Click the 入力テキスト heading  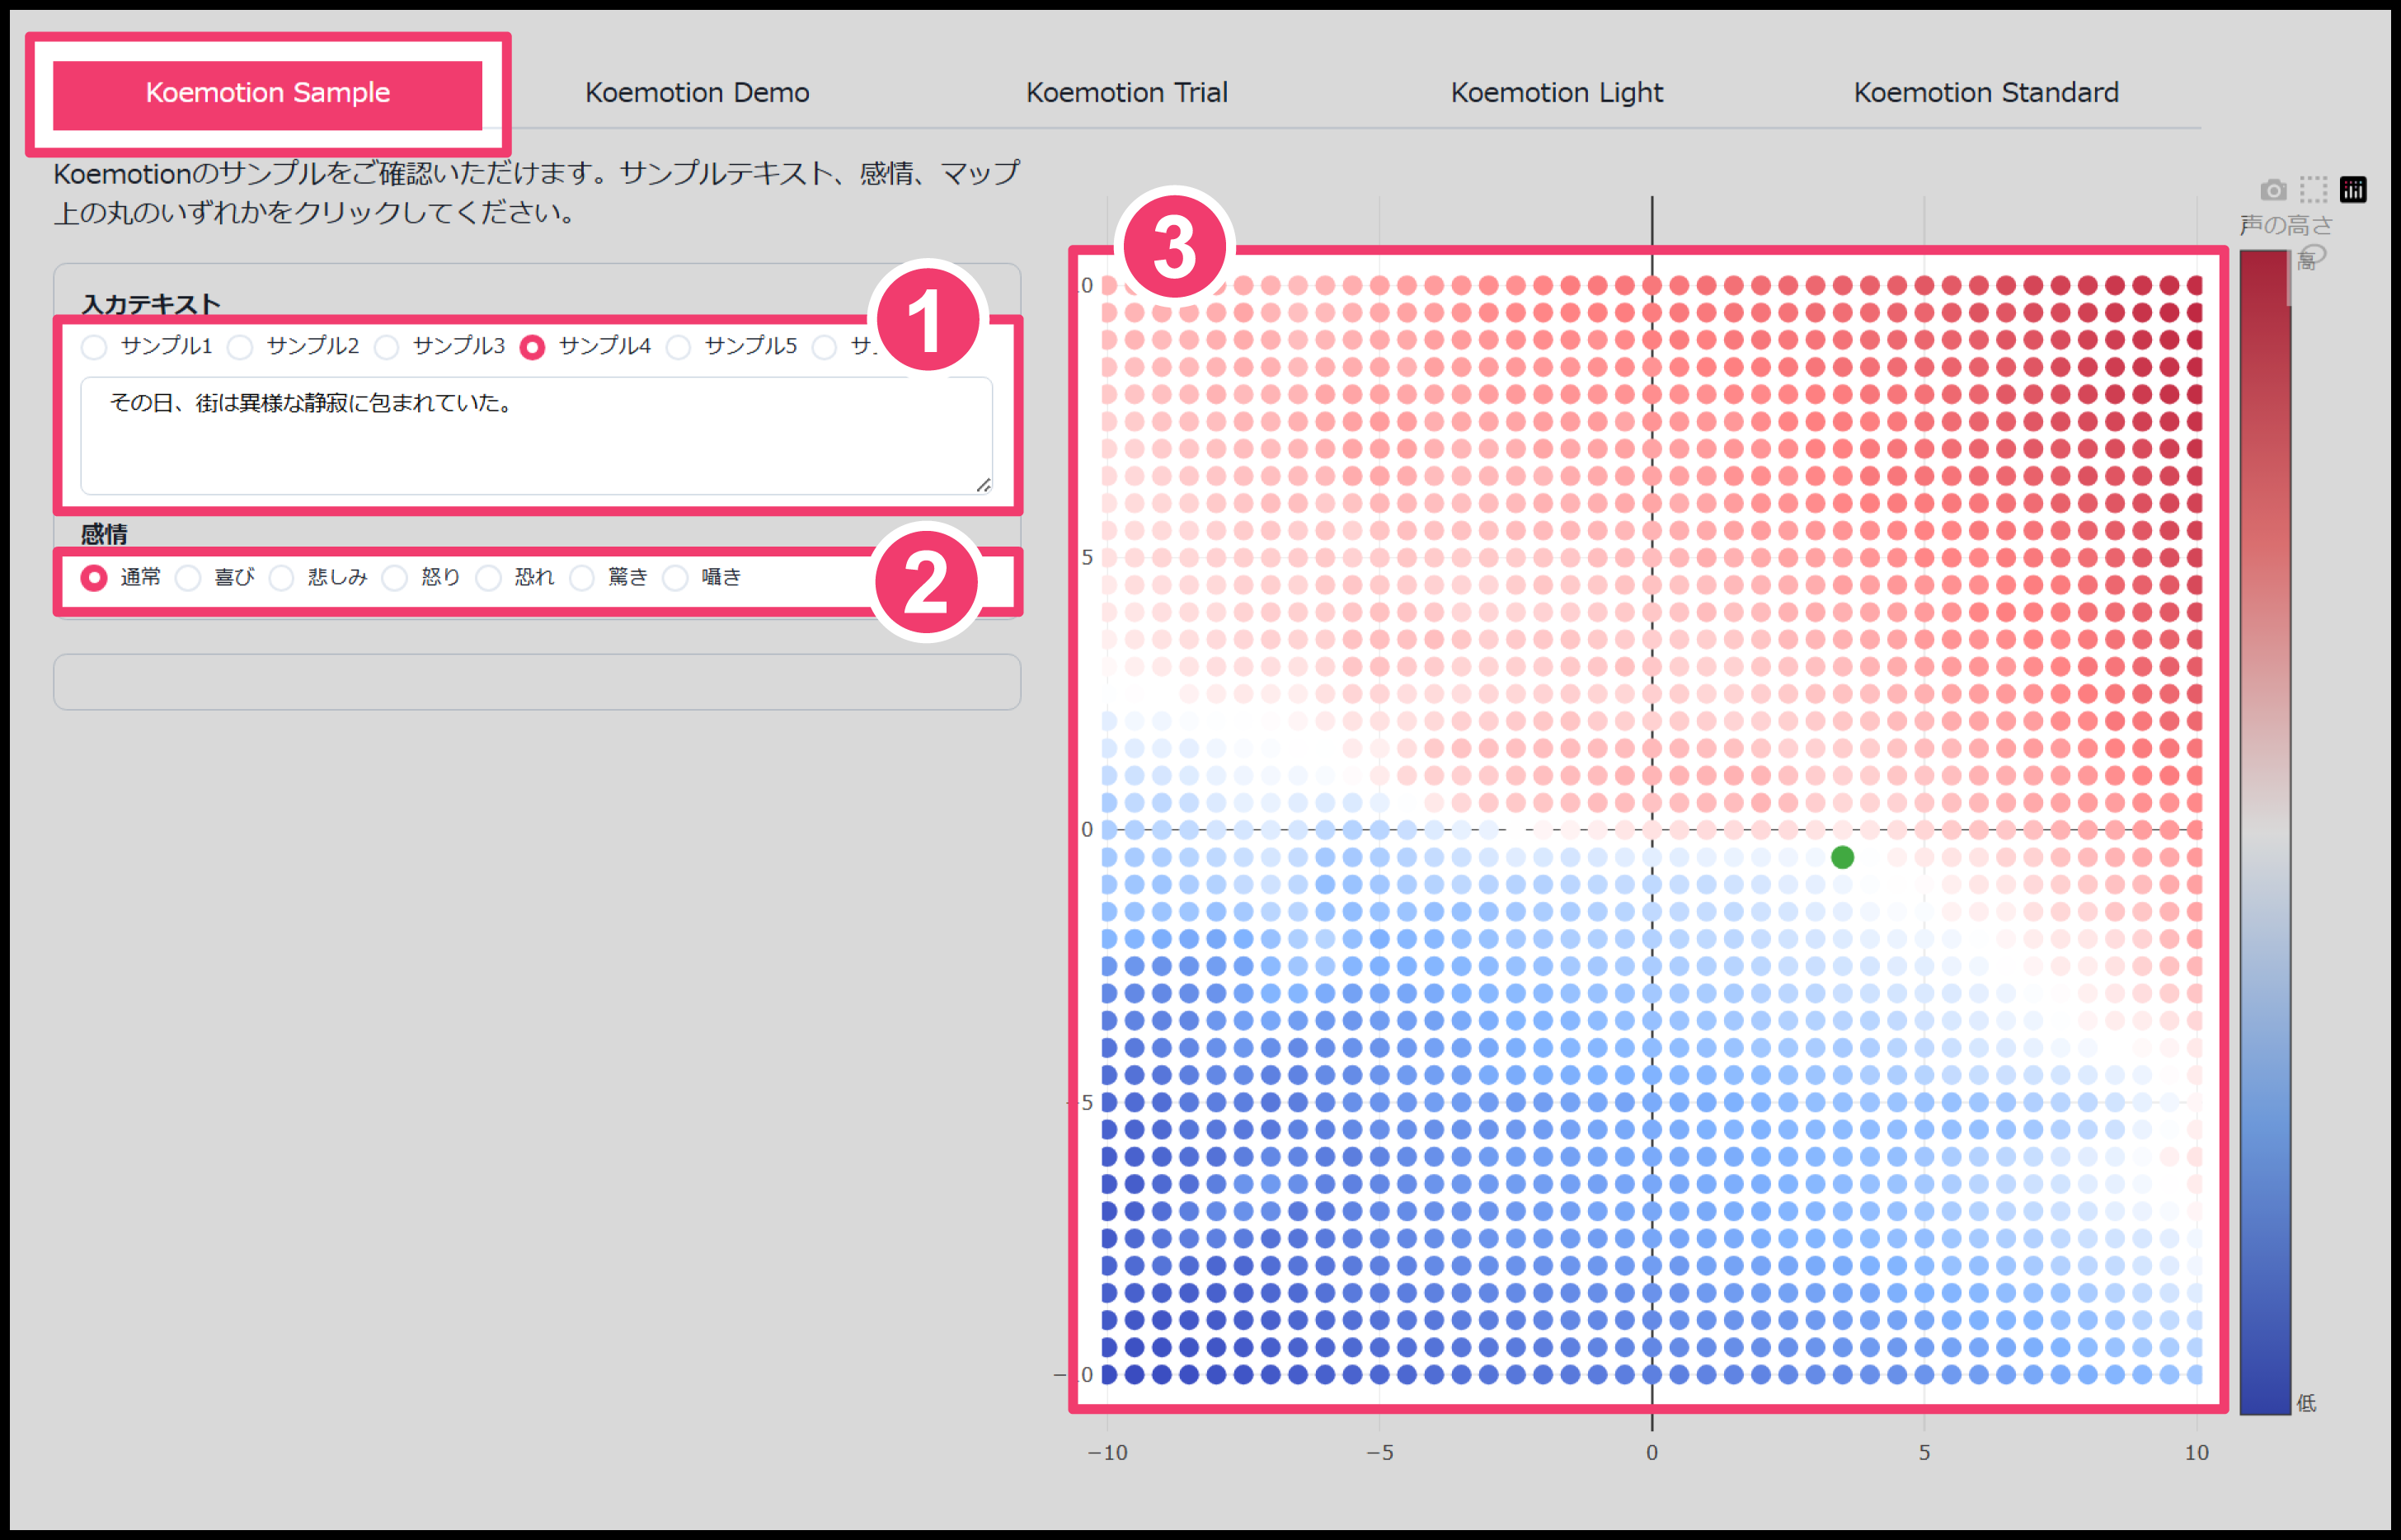(x=150, y=304)
